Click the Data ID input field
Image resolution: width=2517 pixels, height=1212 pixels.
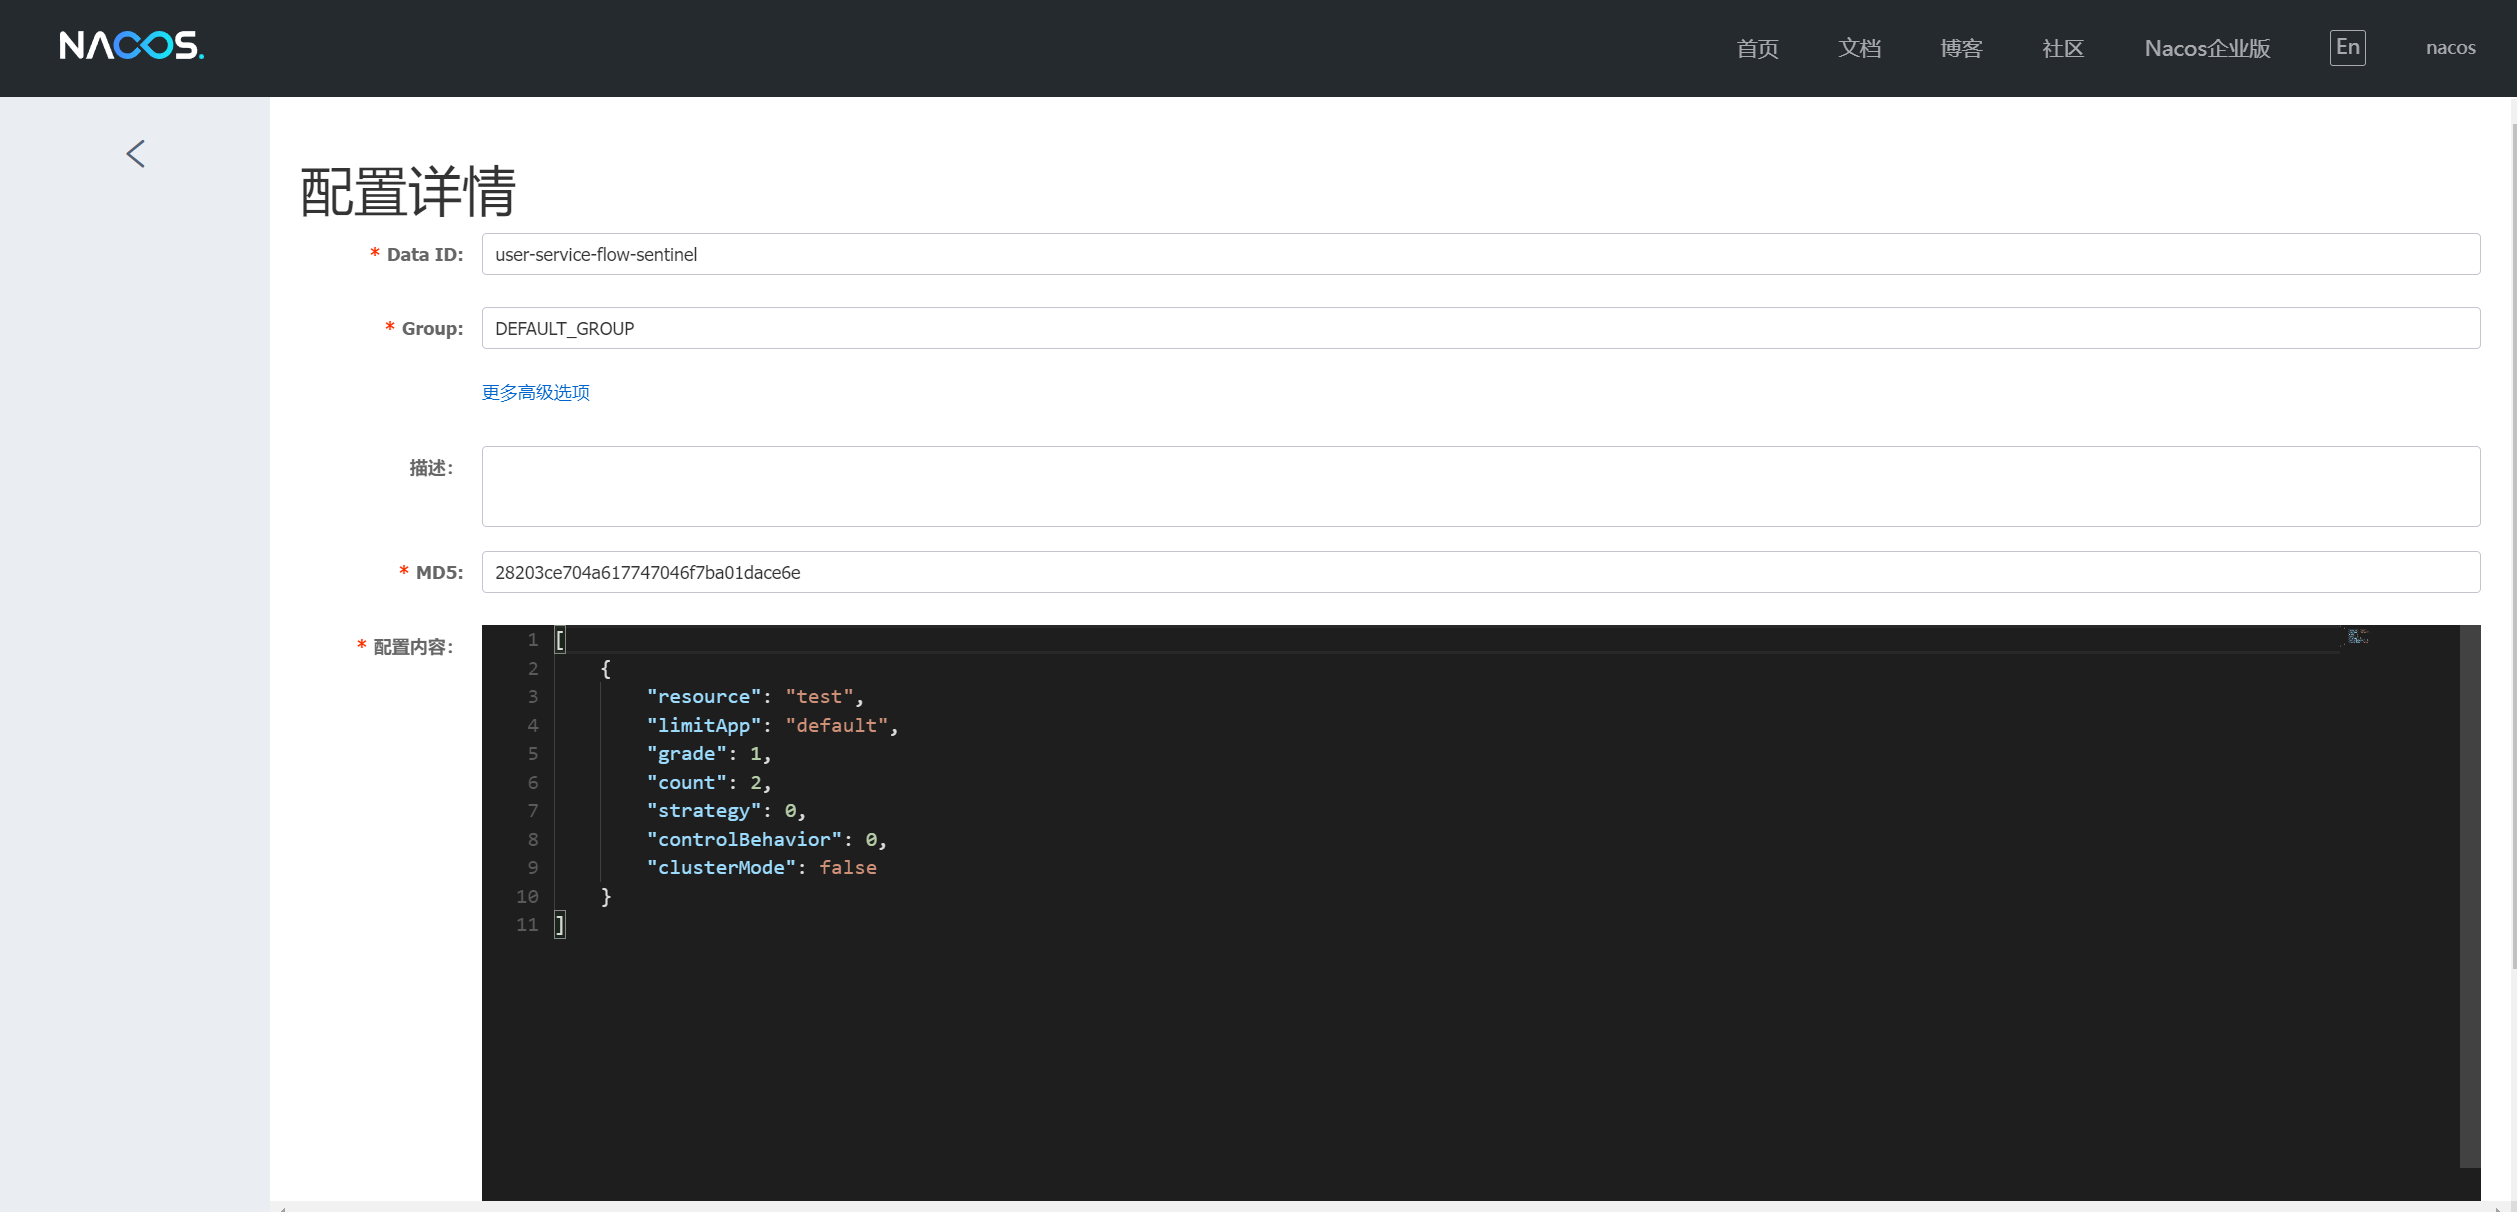click(x=1481, y=254)
